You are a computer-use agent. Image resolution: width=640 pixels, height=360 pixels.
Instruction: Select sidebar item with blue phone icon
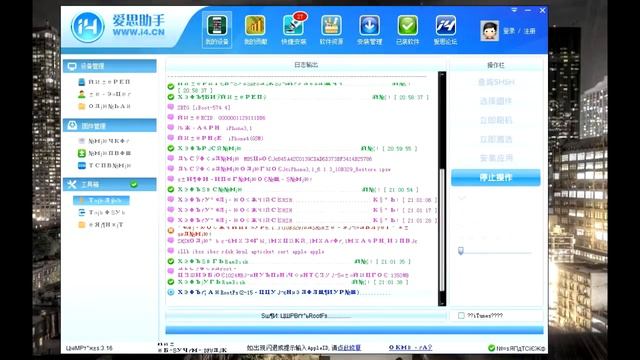point(104,82)
